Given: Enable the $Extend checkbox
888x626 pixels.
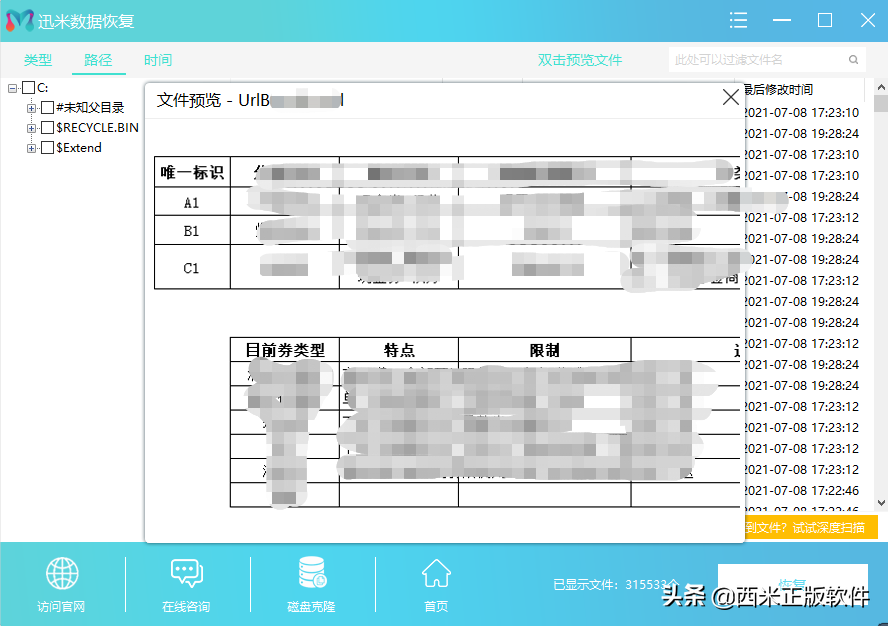Looking at the screenshot, I should pyautogui.click(x=48, y=147).
